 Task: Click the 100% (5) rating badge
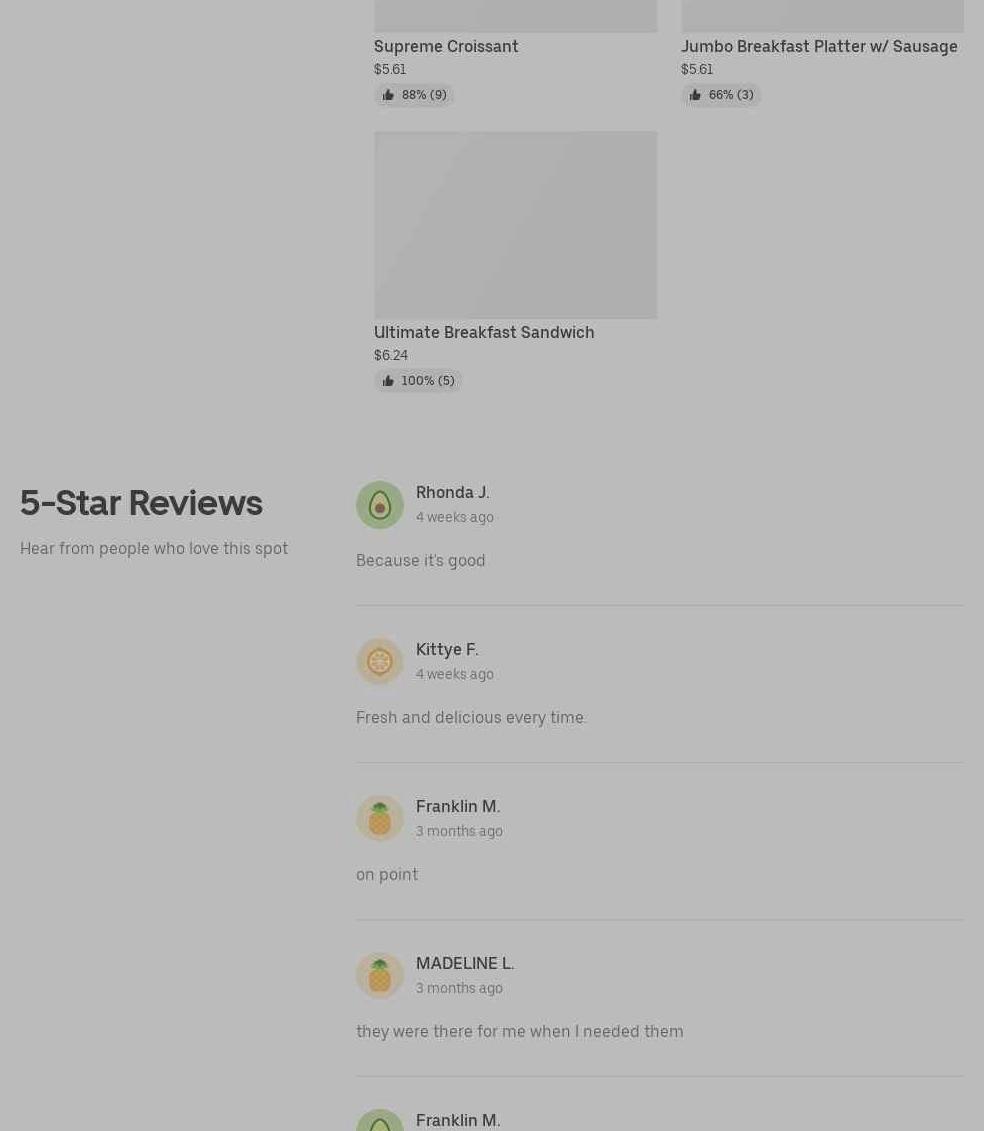[418, 381]
